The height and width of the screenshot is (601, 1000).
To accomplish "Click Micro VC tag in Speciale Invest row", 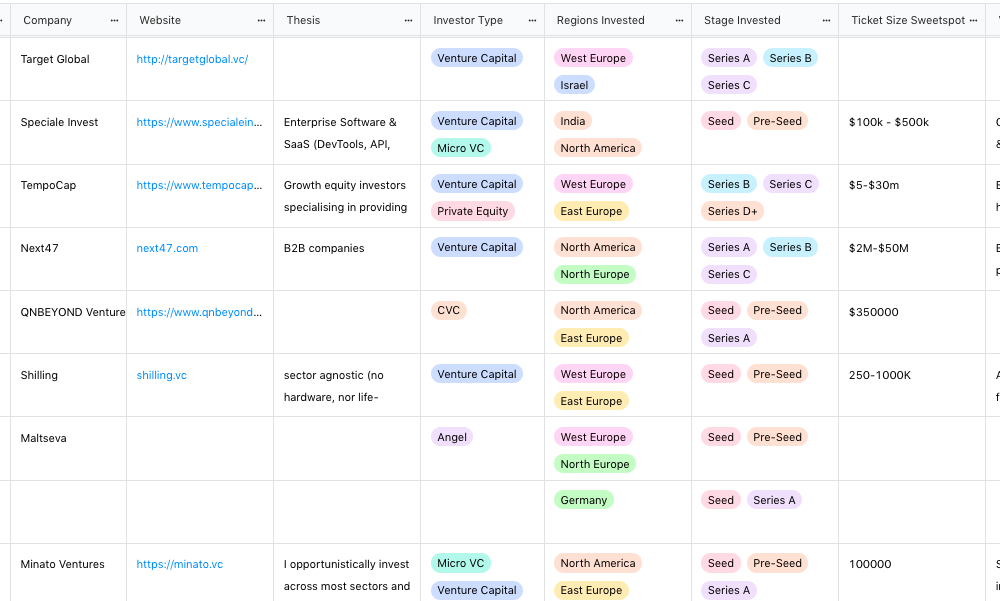I will tap(460, 148).
